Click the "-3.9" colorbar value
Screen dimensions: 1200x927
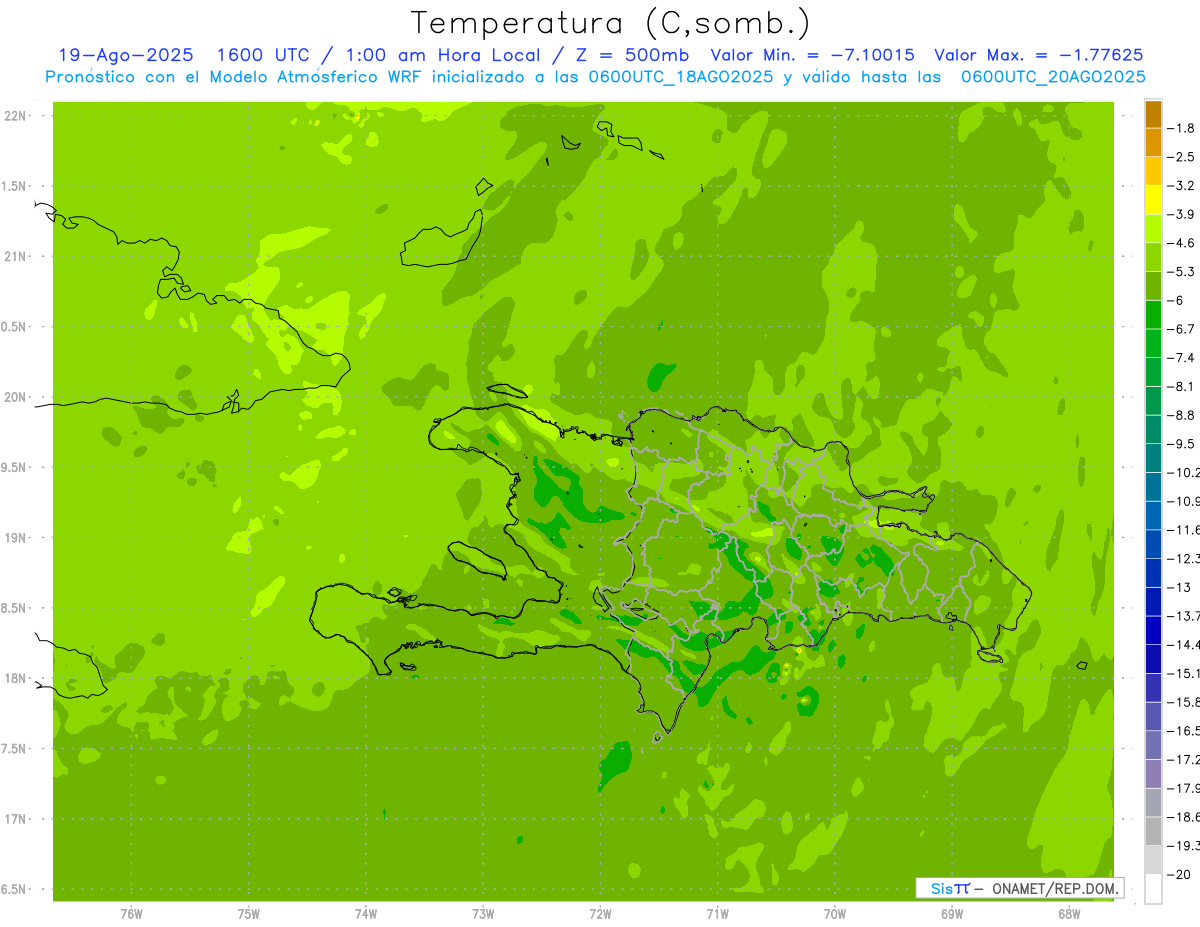[1183, 214]
